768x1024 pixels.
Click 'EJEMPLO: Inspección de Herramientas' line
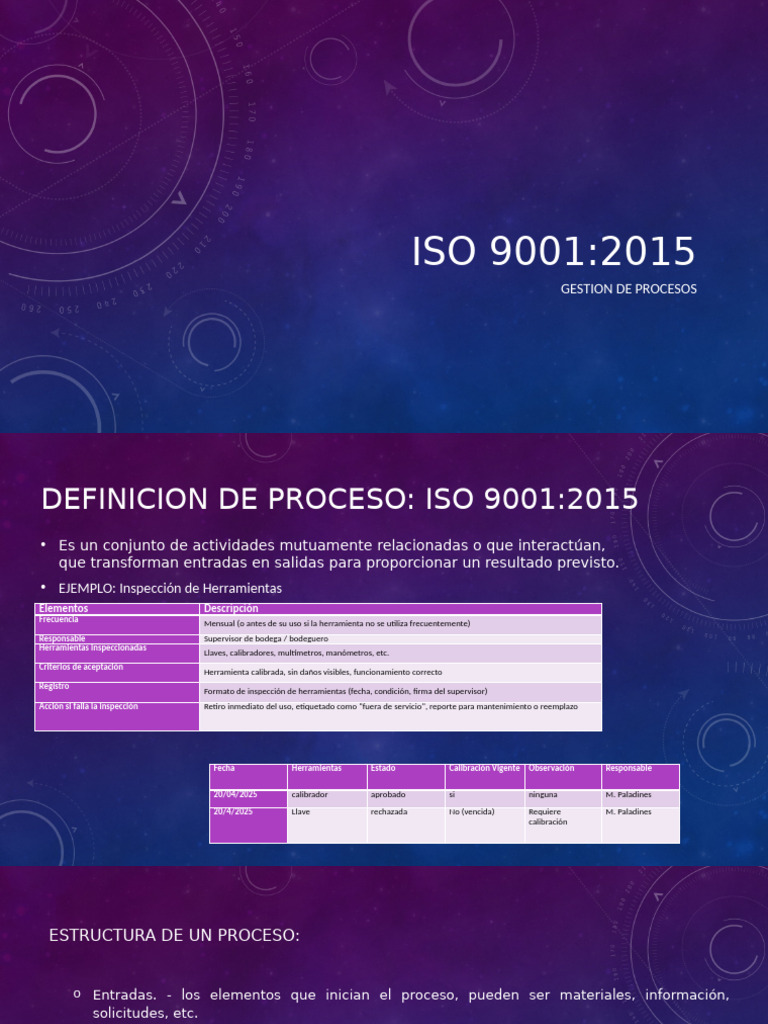(x=170, y=588)
